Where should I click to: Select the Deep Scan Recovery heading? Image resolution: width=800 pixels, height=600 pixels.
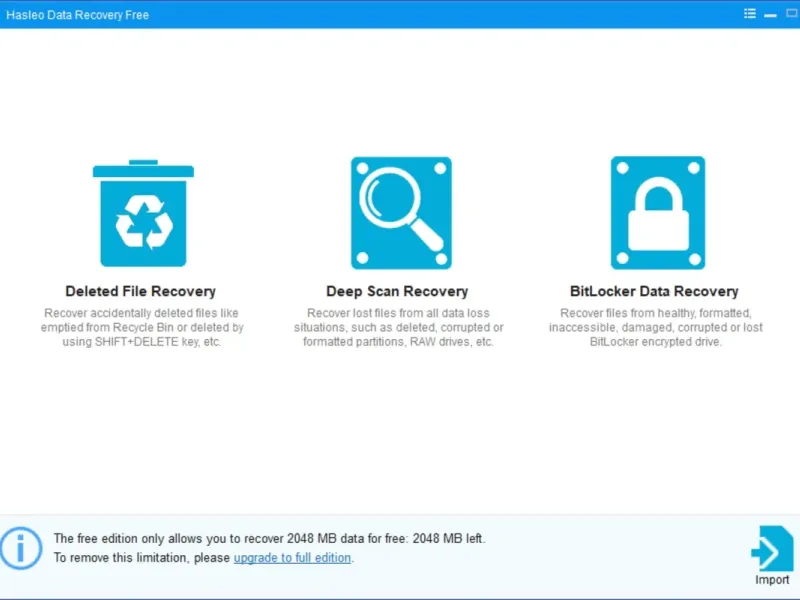click(x=397, y=291)
